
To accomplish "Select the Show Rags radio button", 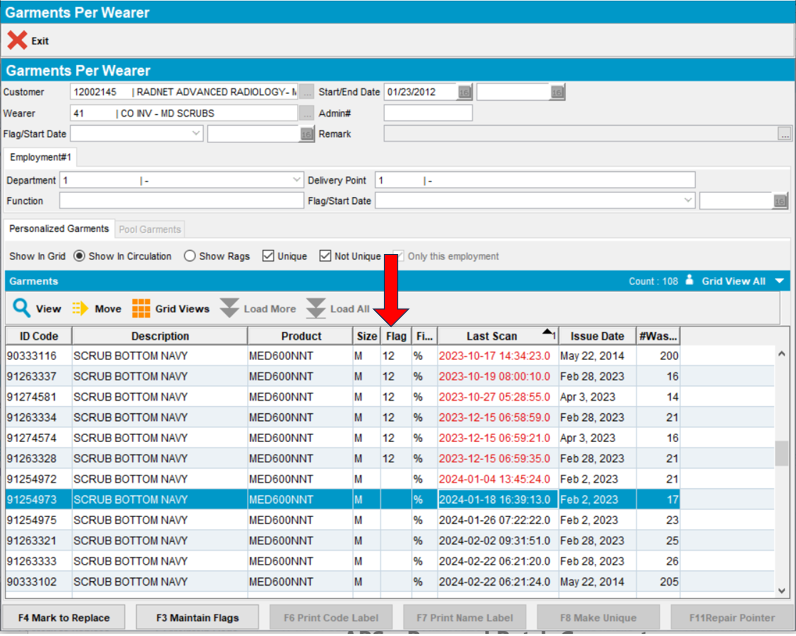I will [190, 257].
